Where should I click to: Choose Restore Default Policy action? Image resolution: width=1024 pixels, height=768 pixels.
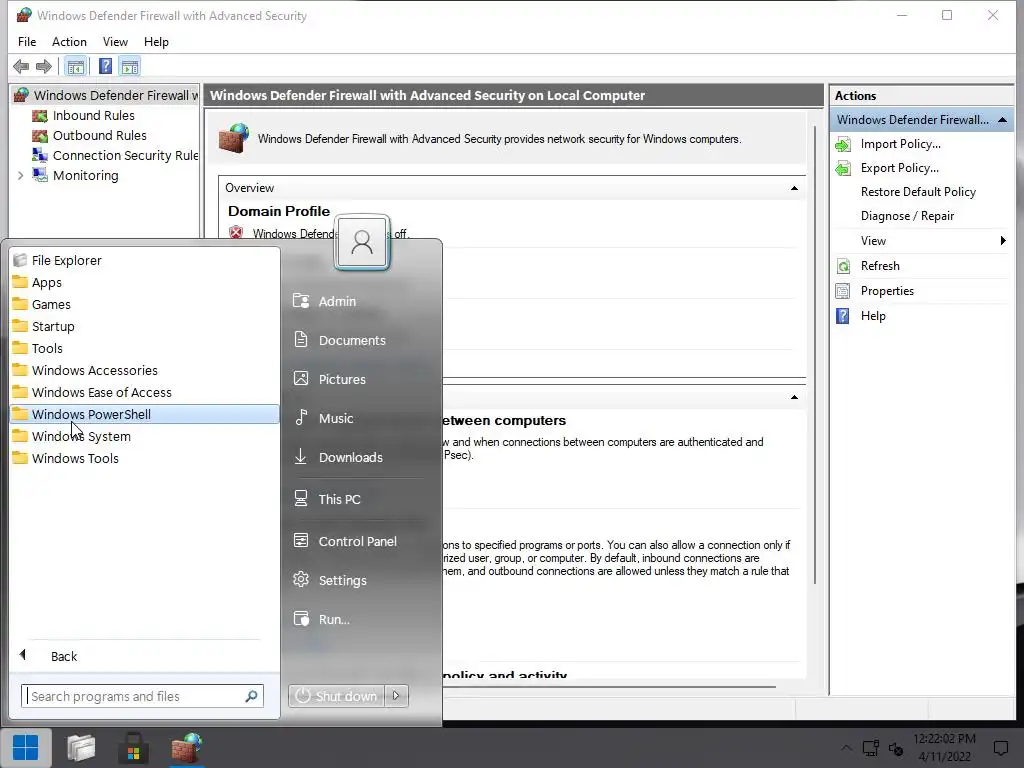pyautogui.click(x=918, y=192)
